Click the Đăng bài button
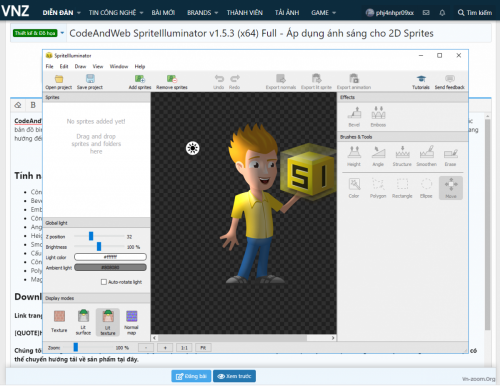500x386 pixels. [191, 376]
